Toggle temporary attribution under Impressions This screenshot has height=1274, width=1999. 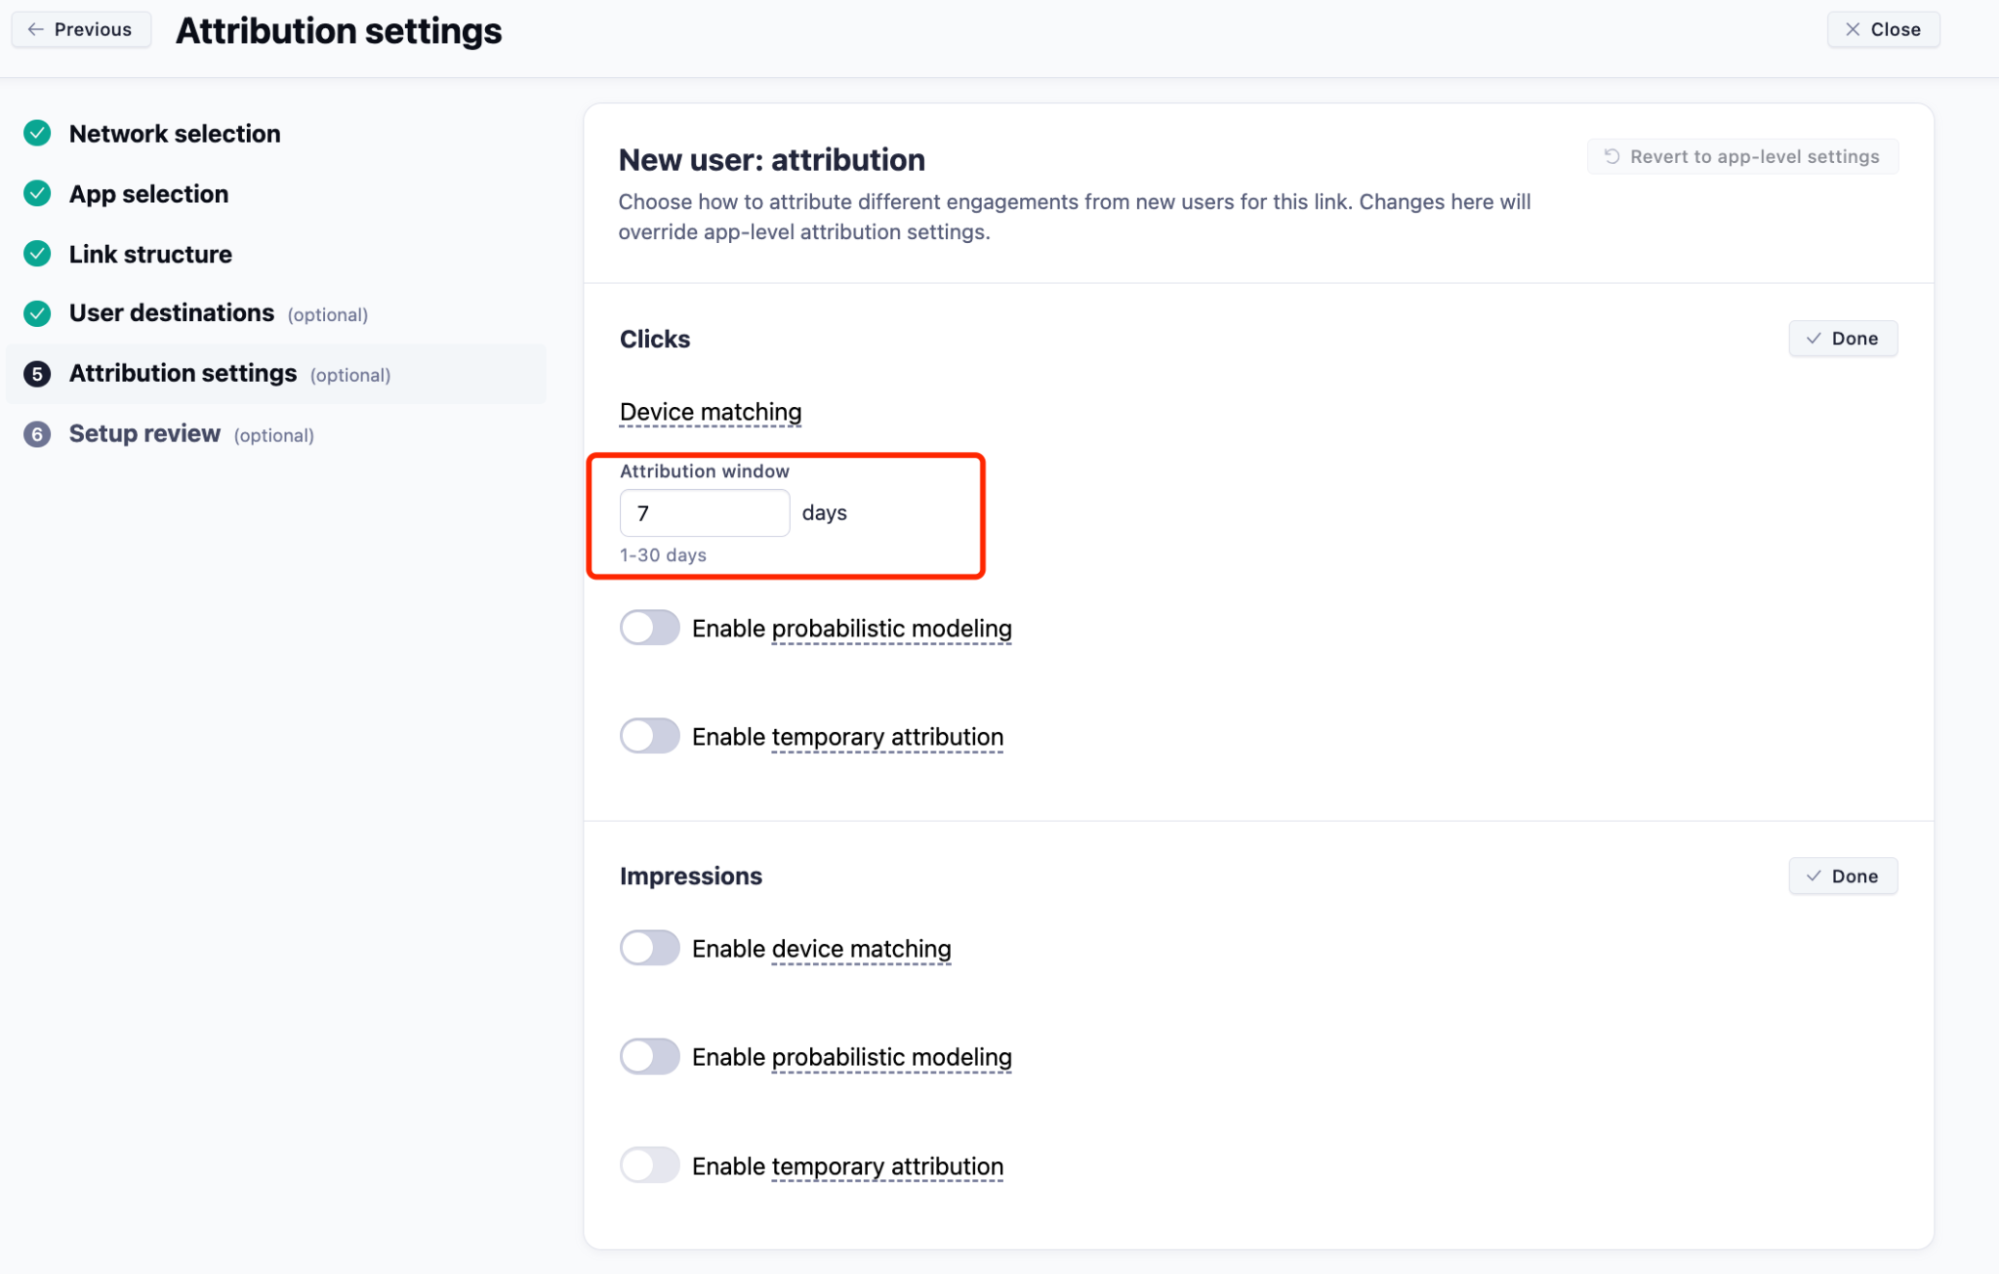(649, 1165)
